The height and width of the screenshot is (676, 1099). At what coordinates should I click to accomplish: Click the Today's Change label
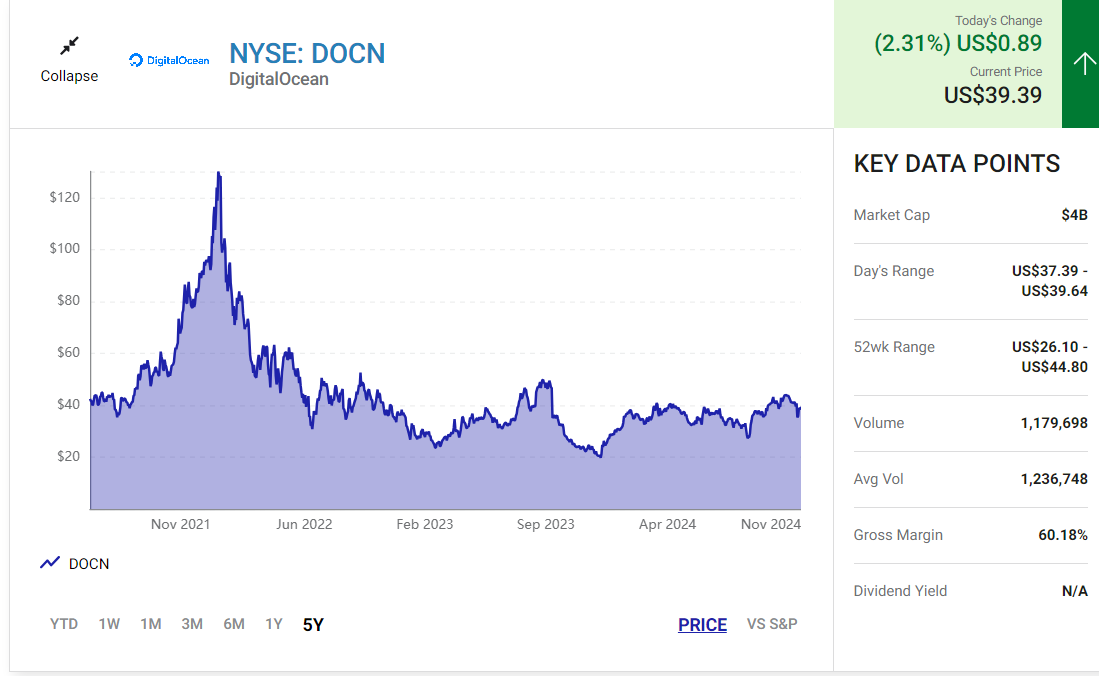coord(998,21)
